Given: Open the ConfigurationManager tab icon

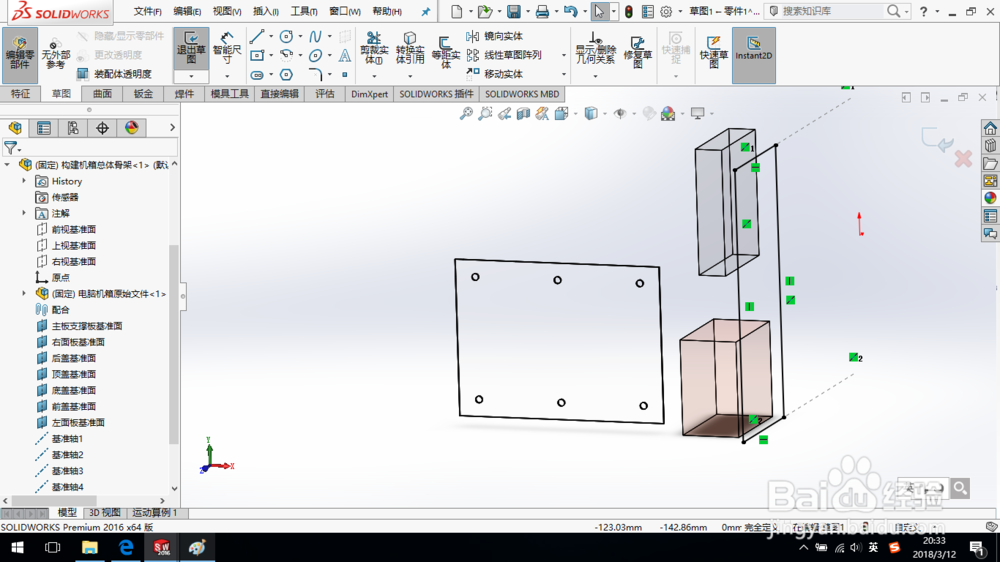Looking at the screenshot, I should (x=73, y=128).
